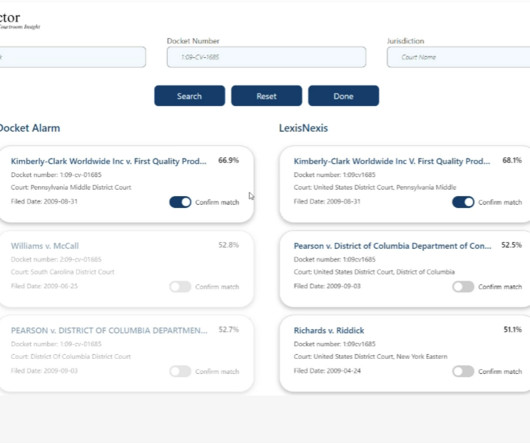The image size is (530, 443).
Task: Click the Reset button
Action: click(266, 96)
